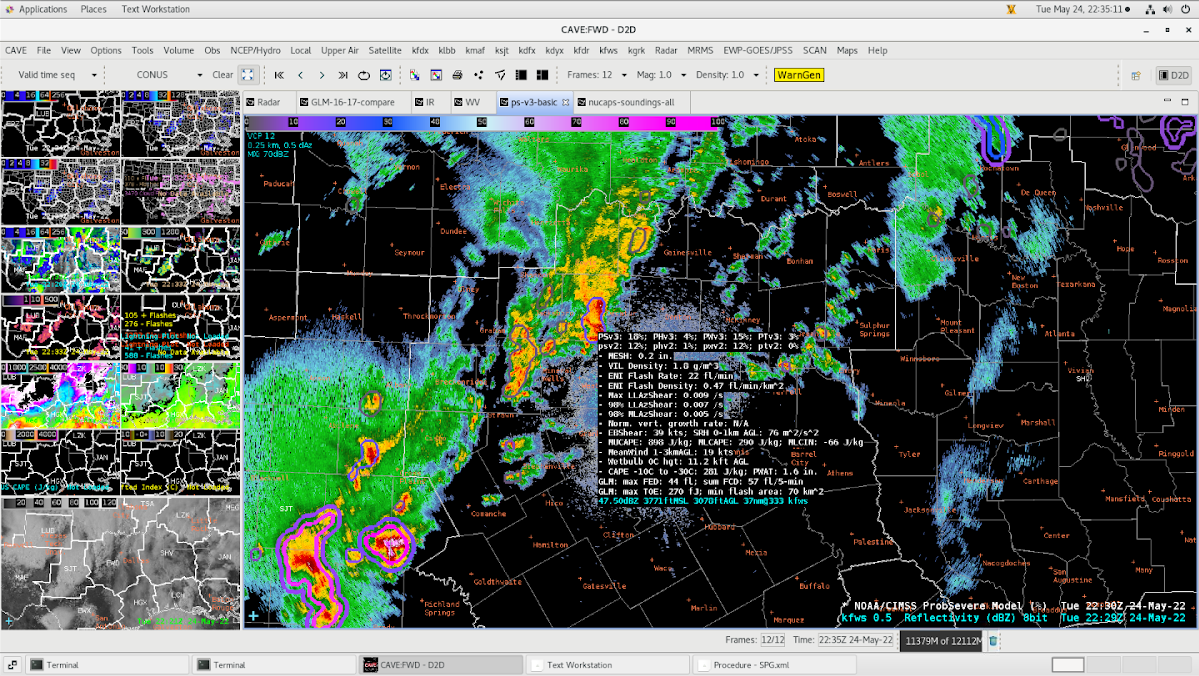Switch to Text Workstation taskbar window
1199x676 pixels.
[609, 665]
